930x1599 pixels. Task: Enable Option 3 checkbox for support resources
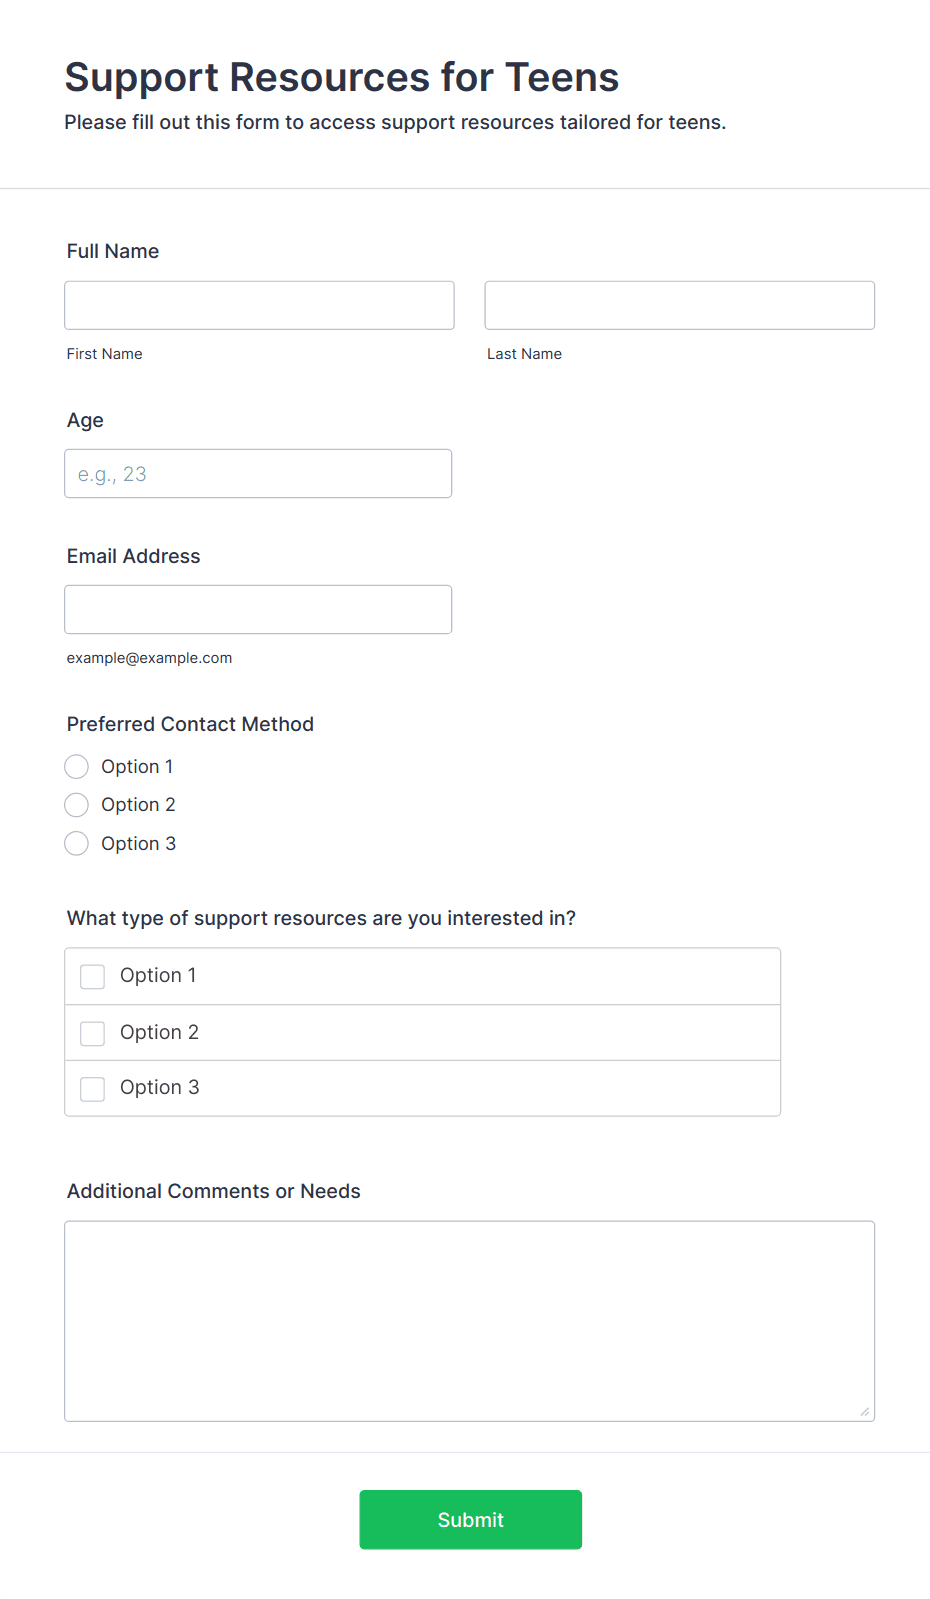93,1089
